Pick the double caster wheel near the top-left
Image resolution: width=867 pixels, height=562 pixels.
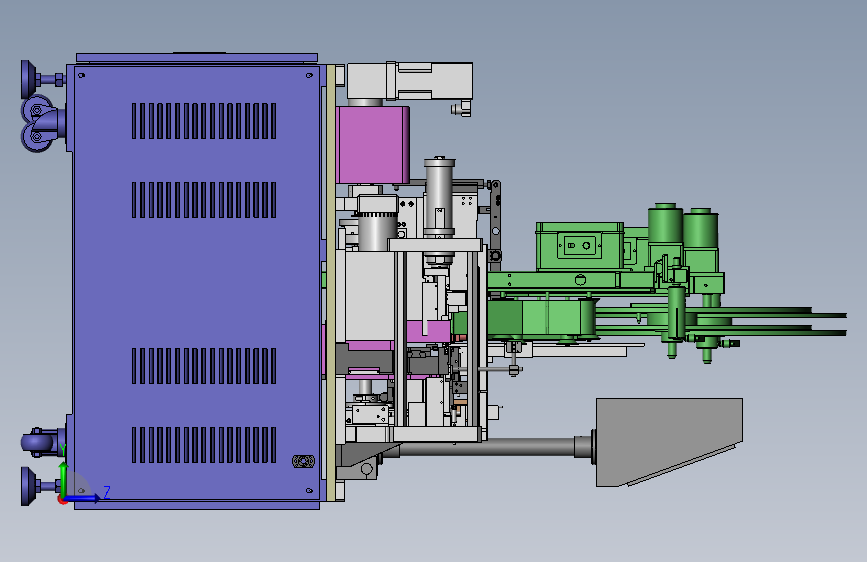[42, 123]
